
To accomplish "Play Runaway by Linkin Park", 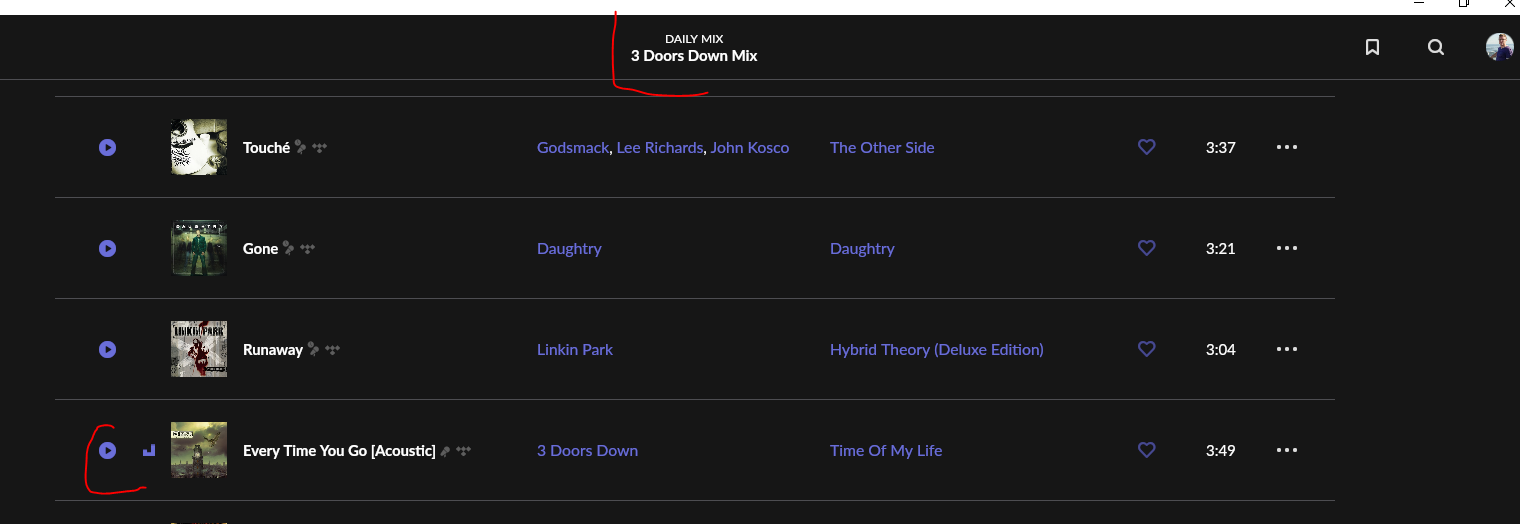I will tap(108, 349).
